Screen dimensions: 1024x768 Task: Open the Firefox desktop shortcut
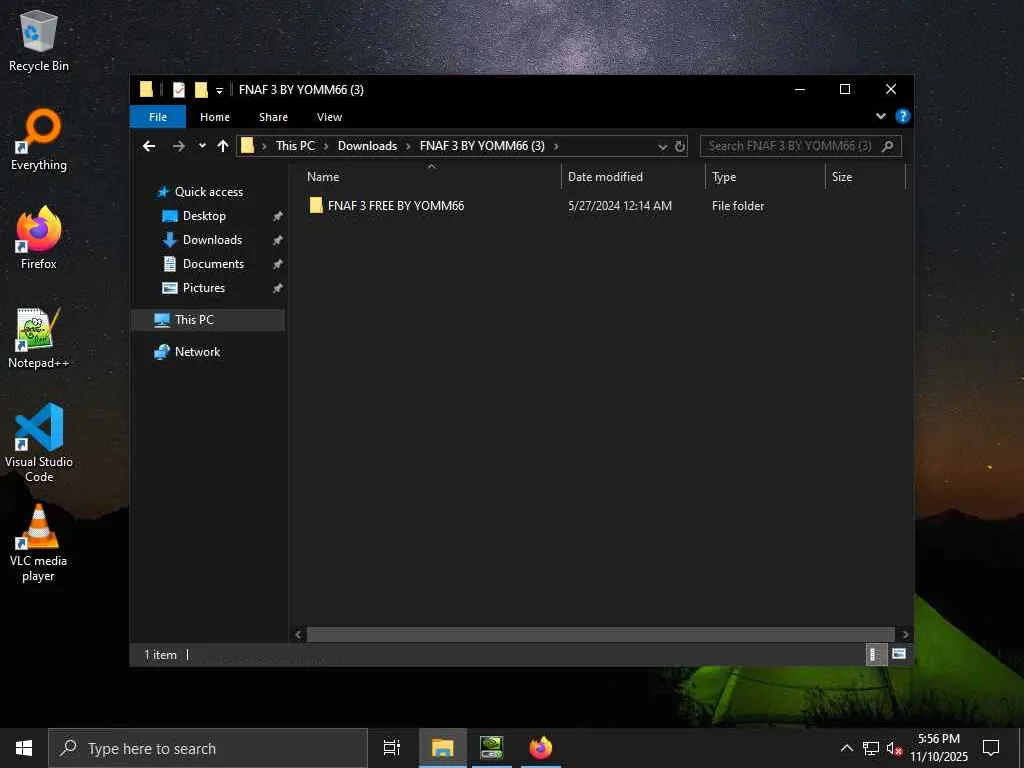pyautogui.click(x=39, y=238)
